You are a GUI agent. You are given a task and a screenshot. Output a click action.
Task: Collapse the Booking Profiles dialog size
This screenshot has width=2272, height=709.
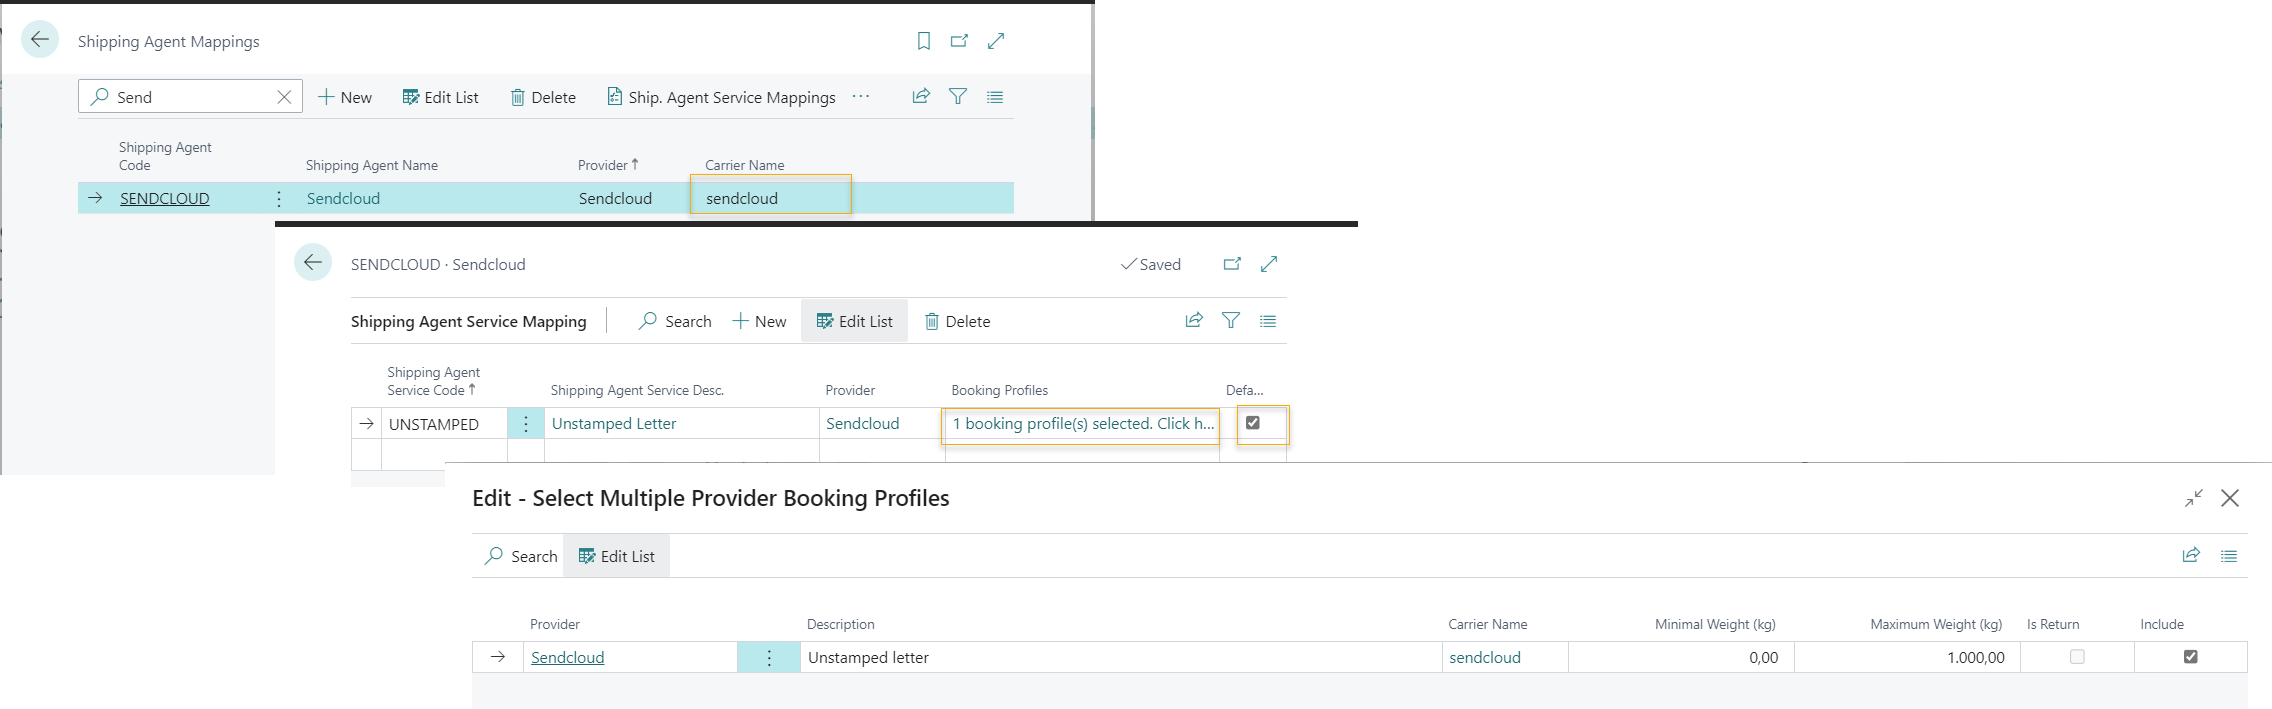pos(2194,498)
